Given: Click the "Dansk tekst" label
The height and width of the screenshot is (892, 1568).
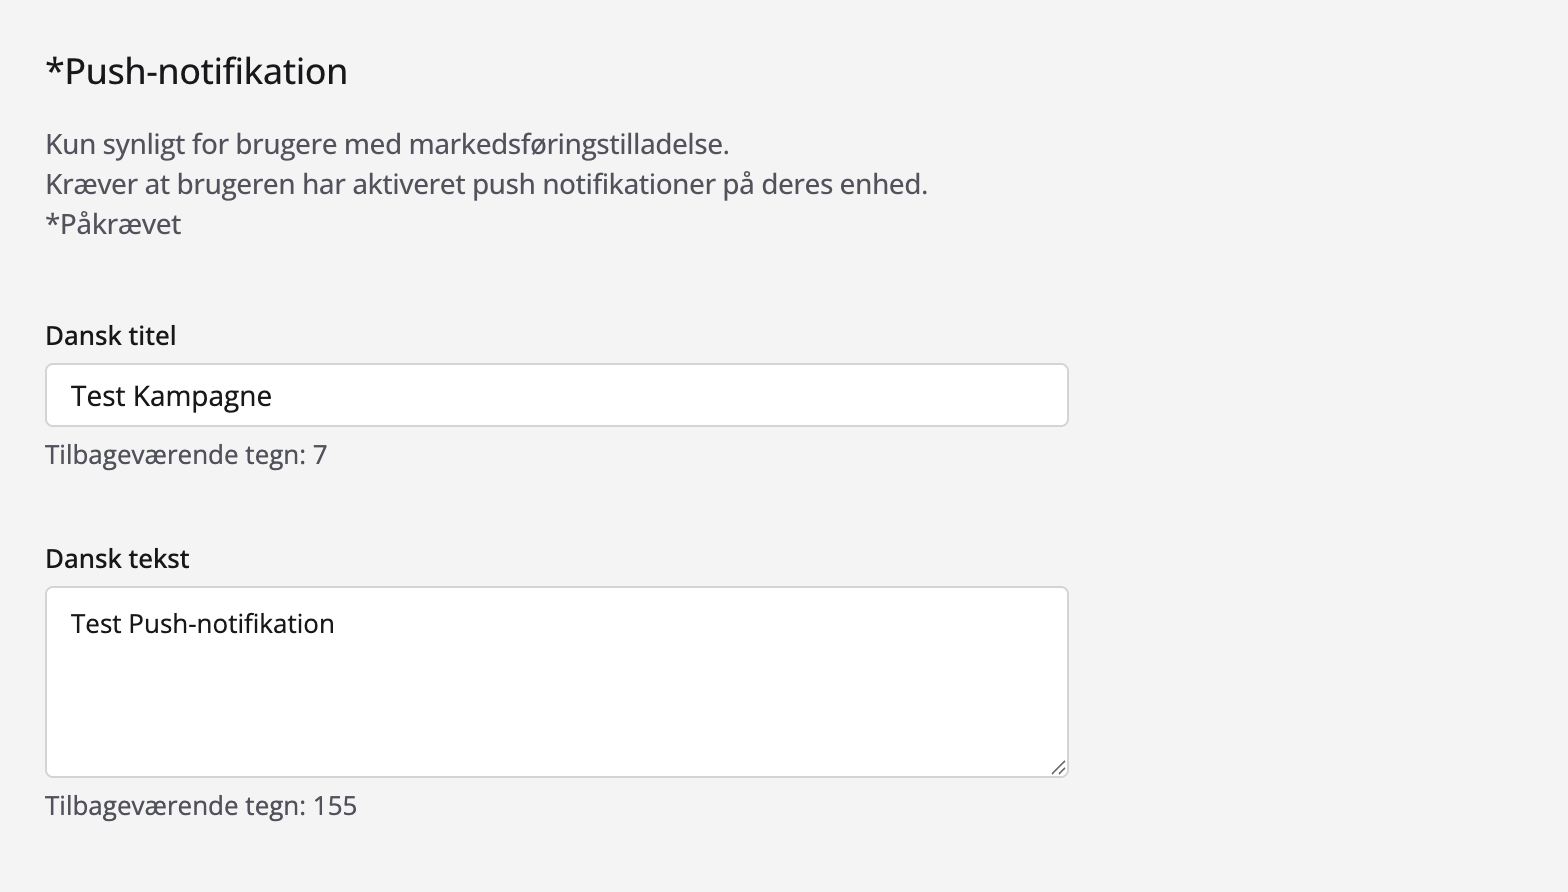Looking at the screenshot, I should (x=117, y=559).
